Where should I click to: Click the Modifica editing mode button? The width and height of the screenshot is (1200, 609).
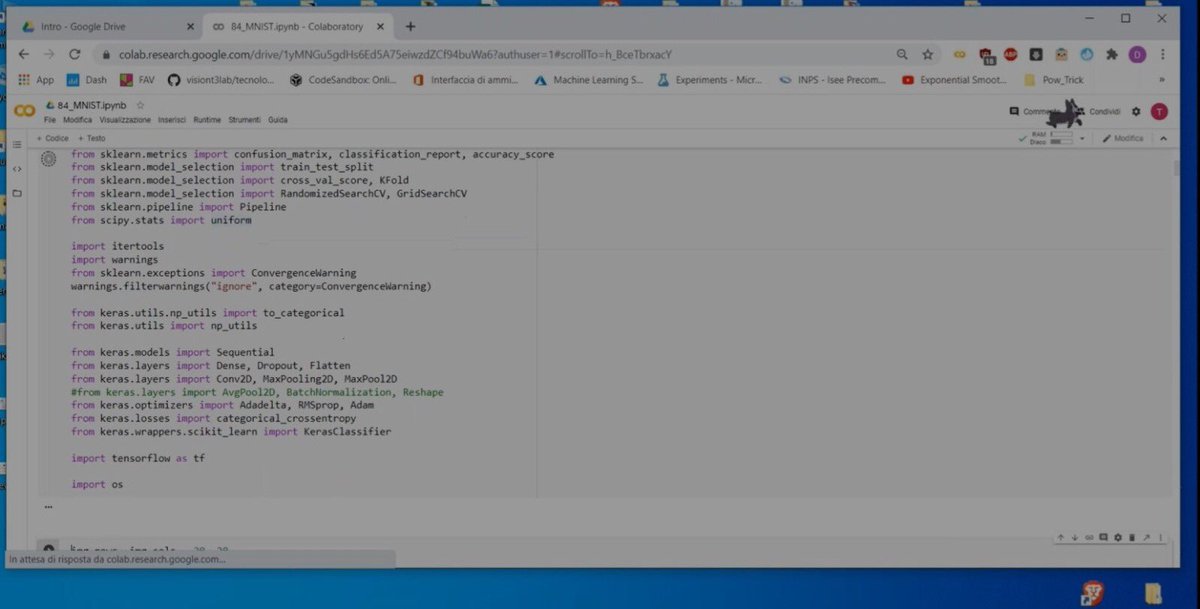coord(1123,138)
